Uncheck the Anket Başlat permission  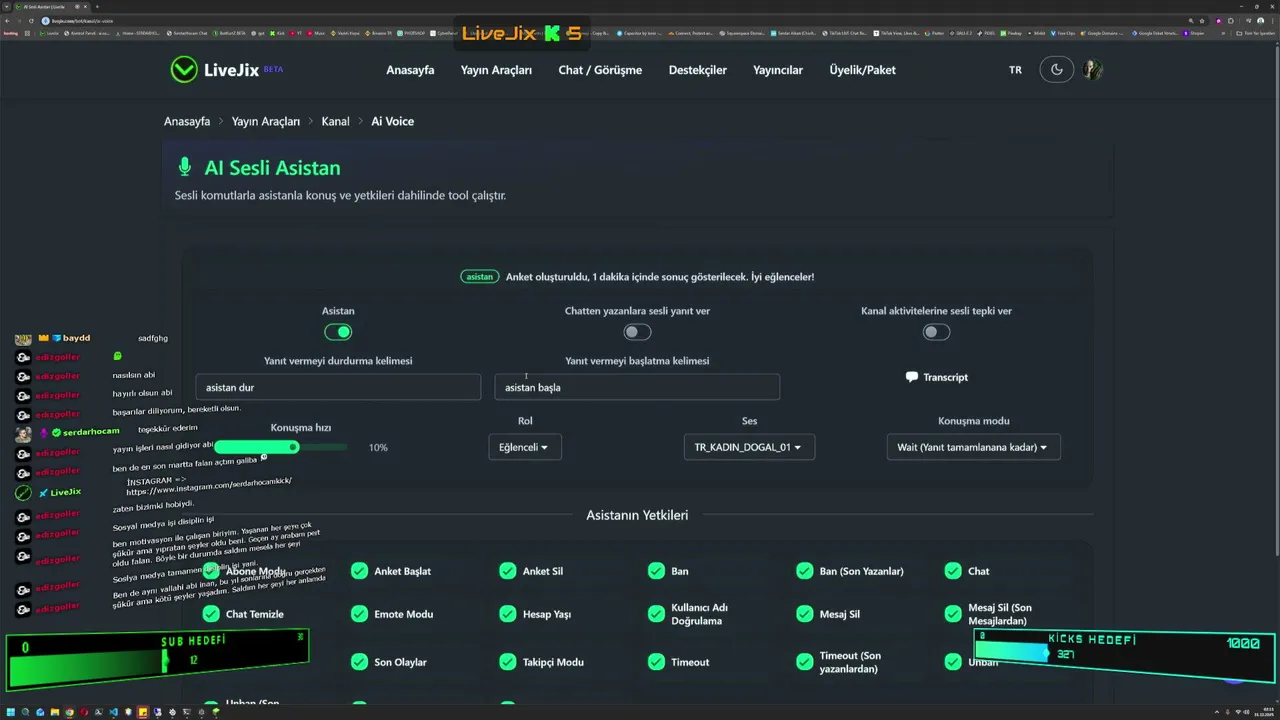359,571
